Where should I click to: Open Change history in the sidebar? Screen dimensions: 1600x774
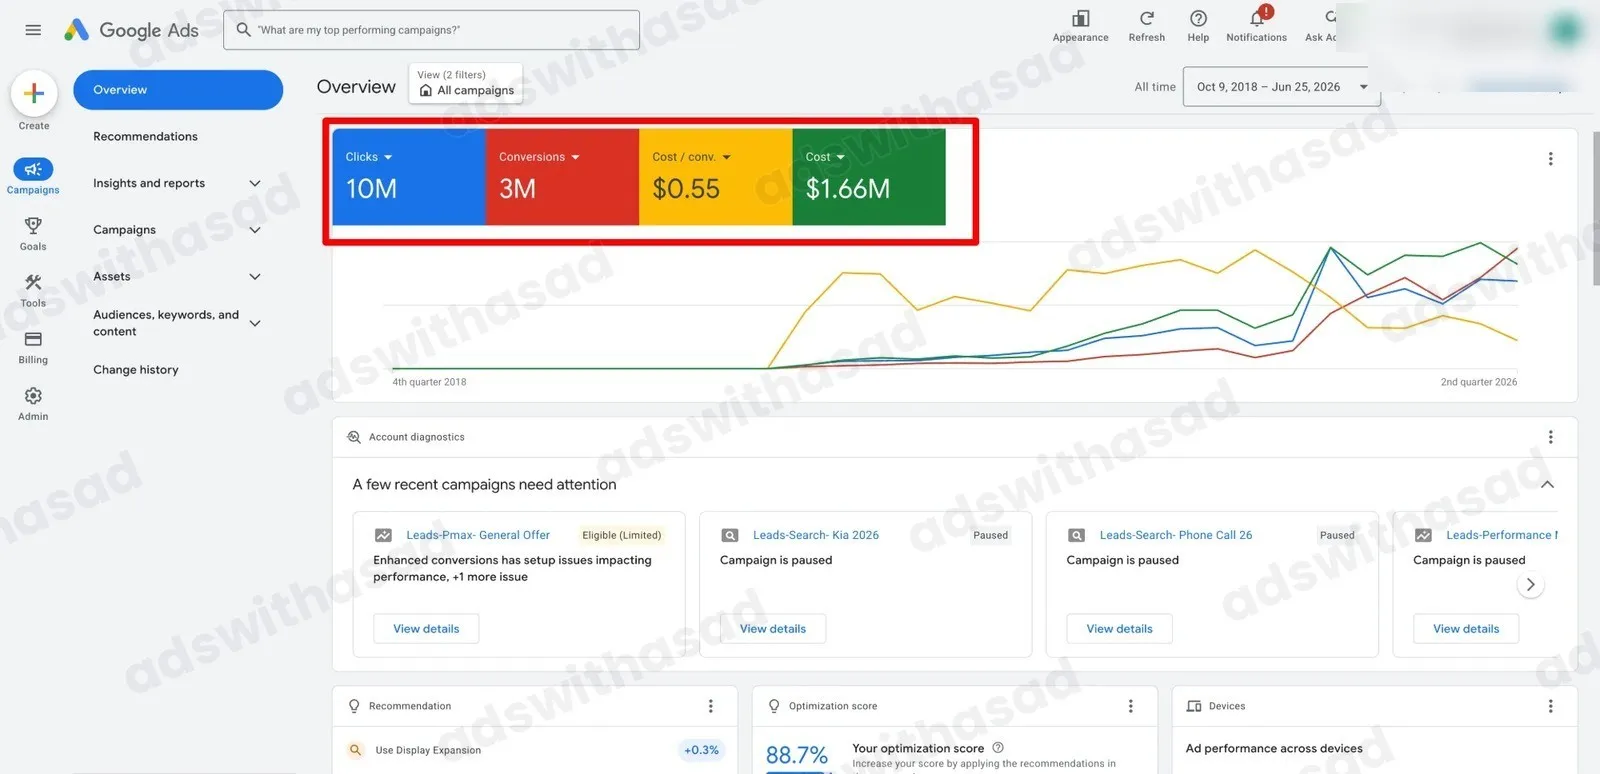pyautogui.click(x=136, y=370)
